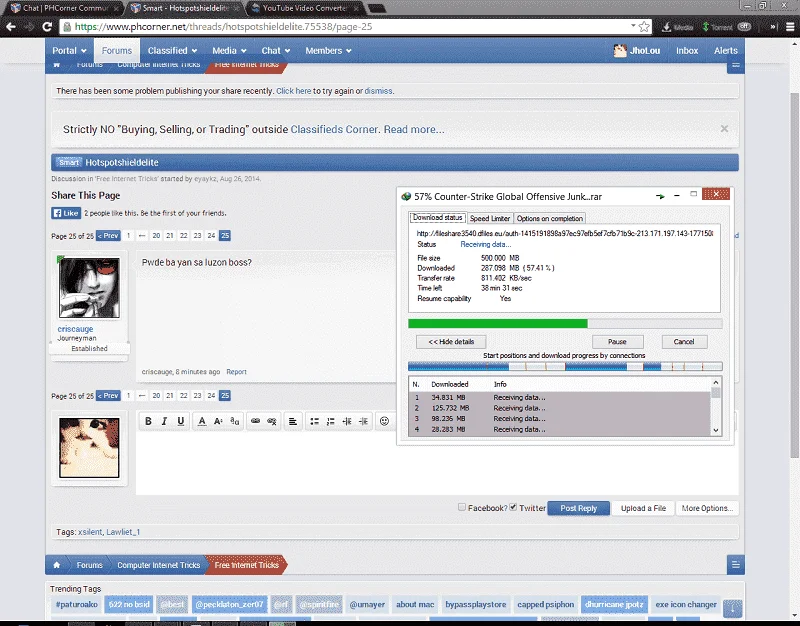The width and height of the screenshot is (800, 626).
Task: Go back in the browser
Action: (x=11, y=27)
